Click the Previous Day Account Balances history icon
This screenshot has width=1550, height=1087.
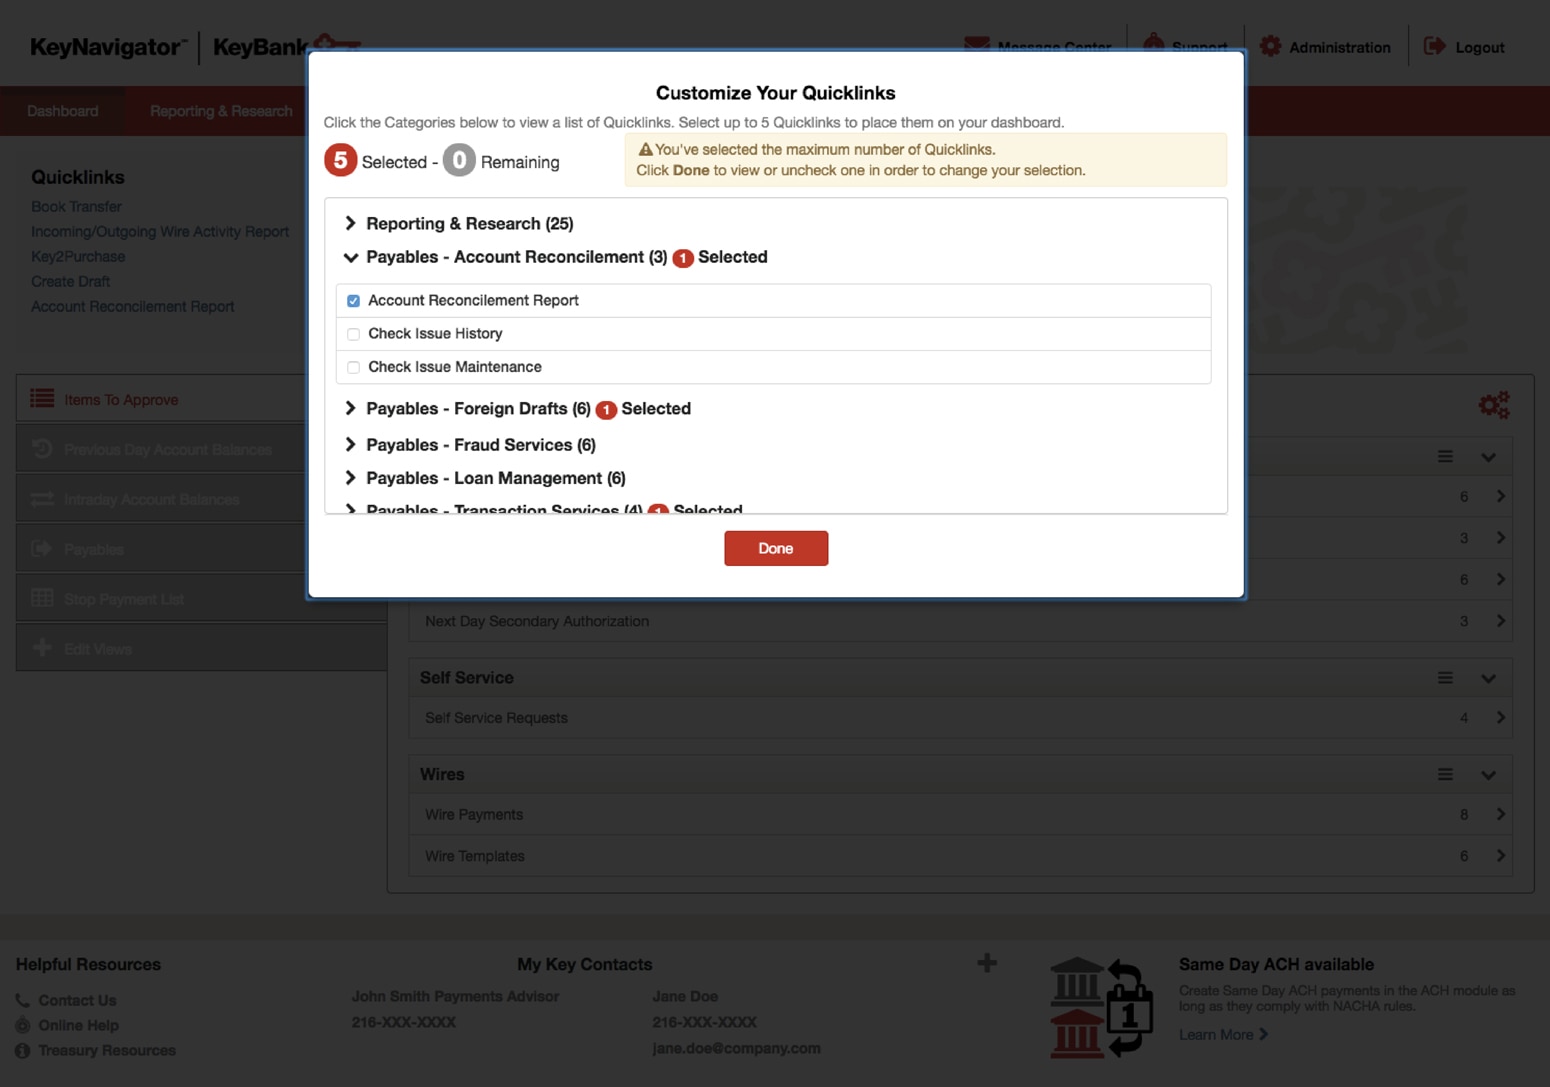pyautogui.click(x=42, y=448)
